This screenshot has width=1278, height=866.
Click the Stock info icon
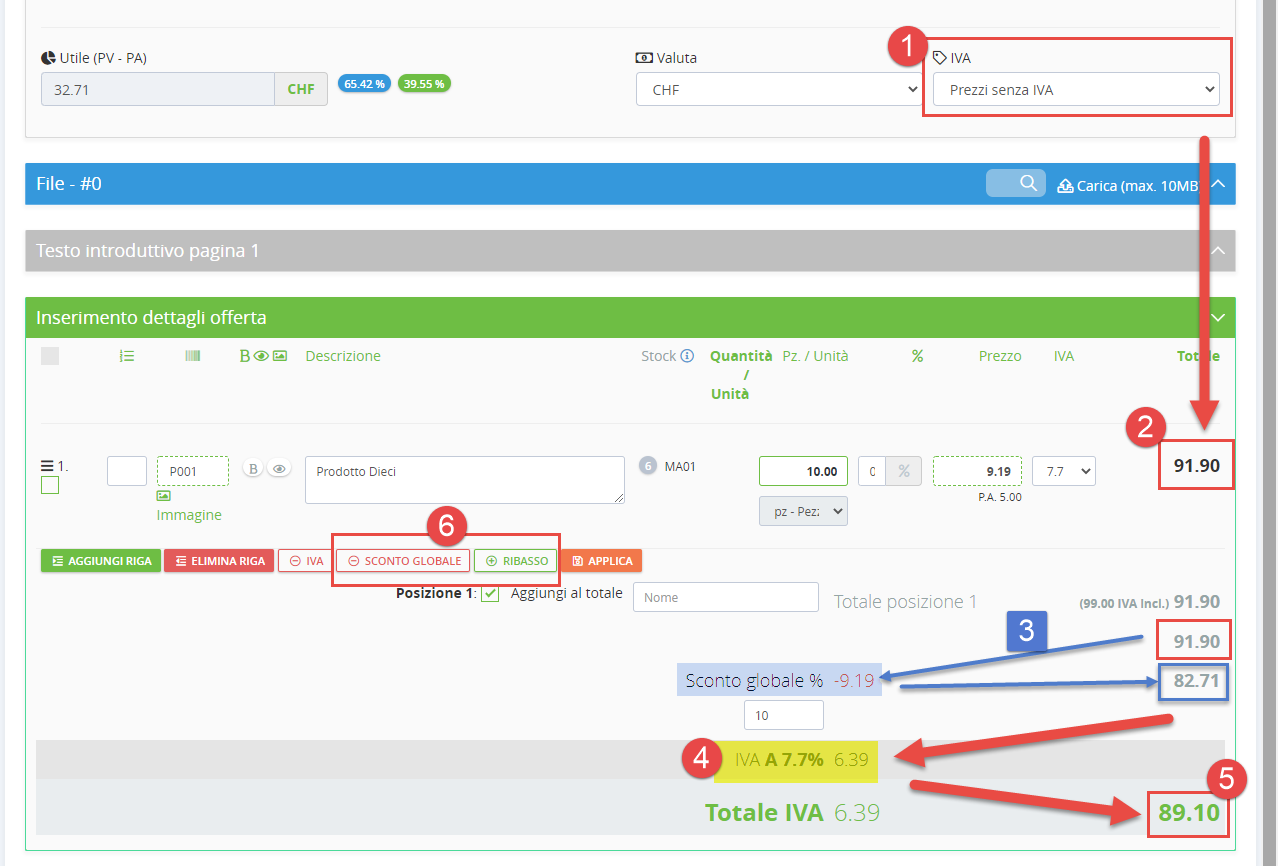687,356
